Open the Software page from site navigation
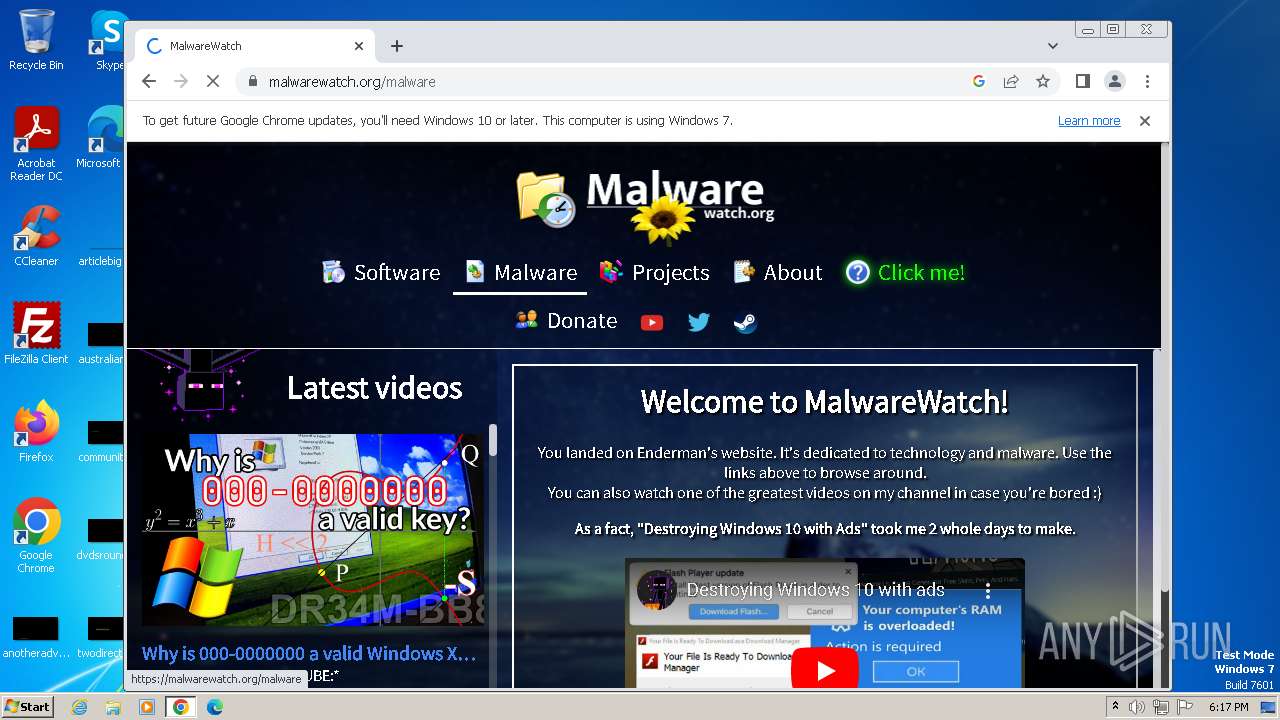The height and width of the screenshot is (720, 1280). [381, 272]
